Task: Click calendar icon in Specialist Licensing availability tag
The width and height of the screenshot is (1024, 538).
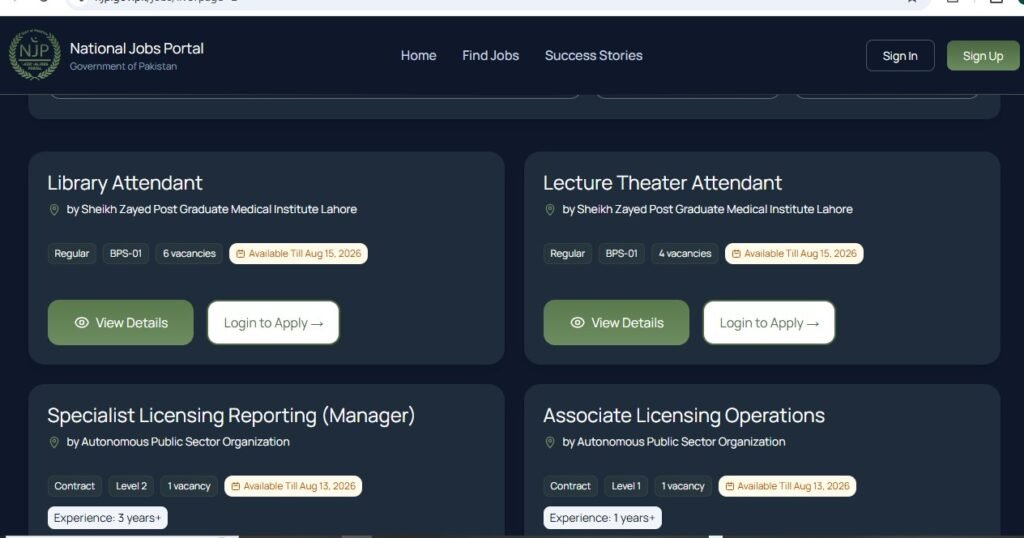Action: pyautogui.click(x=236, y=486)
